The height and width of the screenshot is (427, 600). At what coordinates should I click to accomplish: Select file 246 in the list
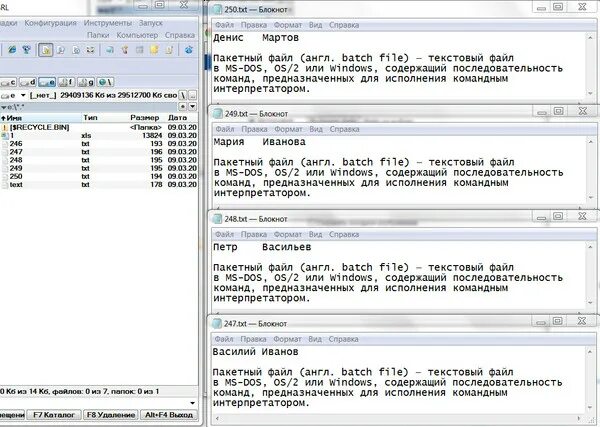click(99, 144)
